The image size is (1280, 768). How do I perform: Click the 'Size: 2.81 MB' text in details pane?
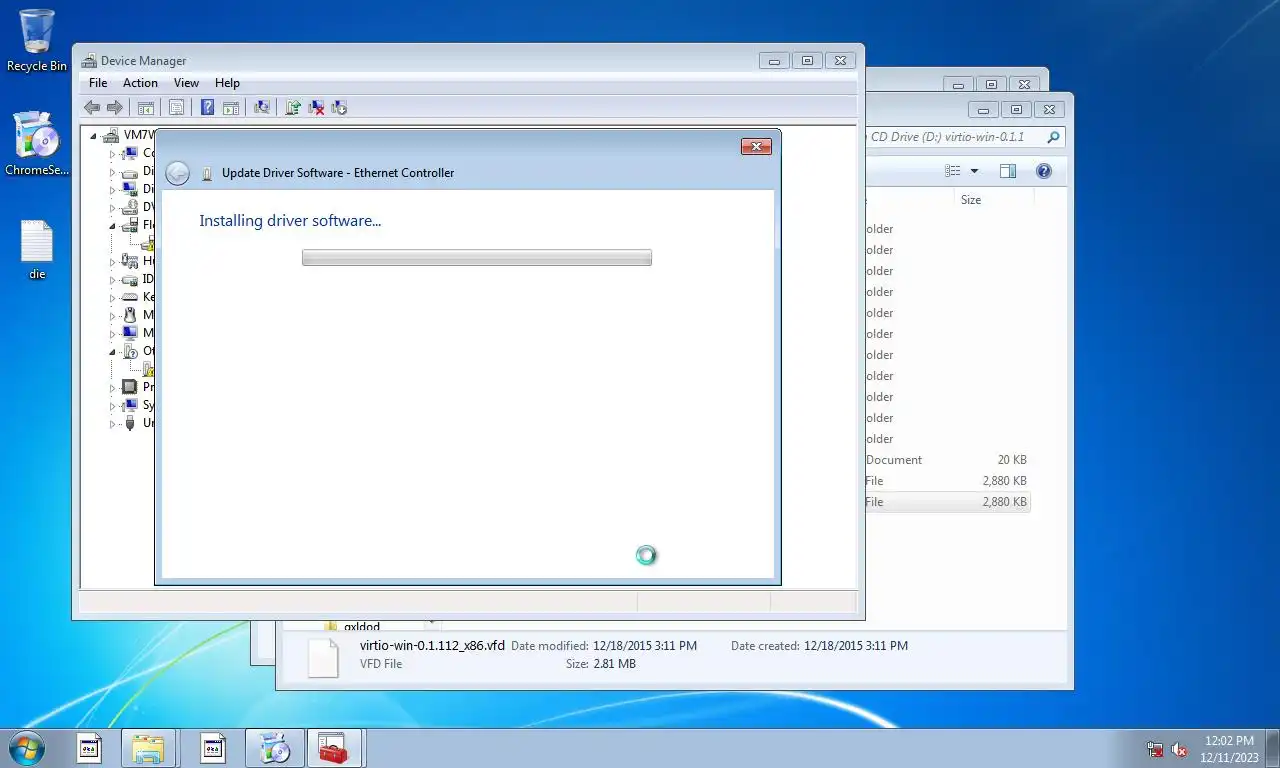coord(601,664)
